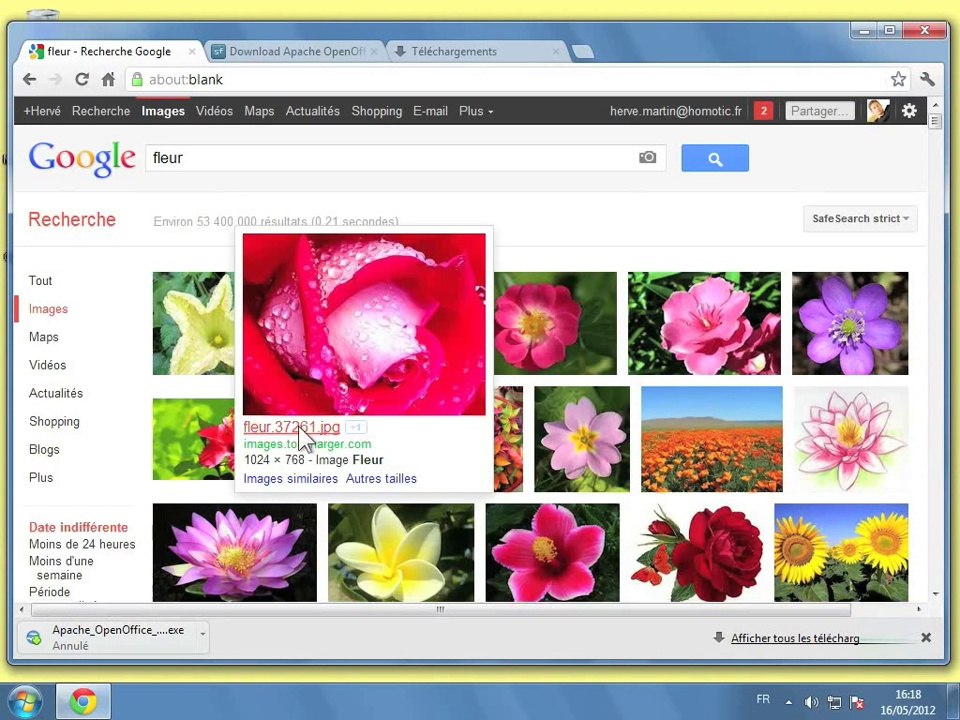
Task: Open the orange poppy field thumbnail
Action: pos(711,438)
